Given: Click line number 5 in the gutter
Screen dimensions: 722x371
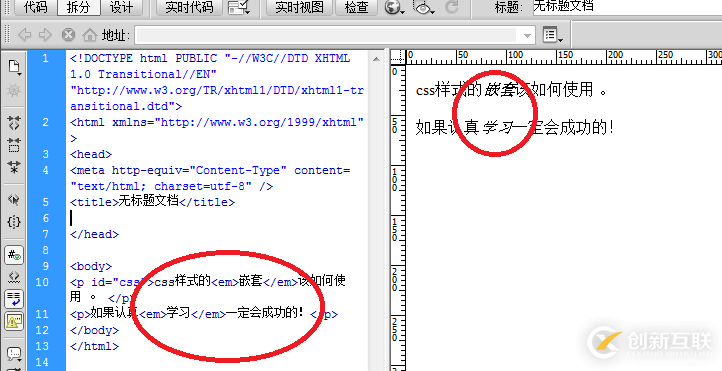Looking at the screenshot, I should click(x=45, y=202).
